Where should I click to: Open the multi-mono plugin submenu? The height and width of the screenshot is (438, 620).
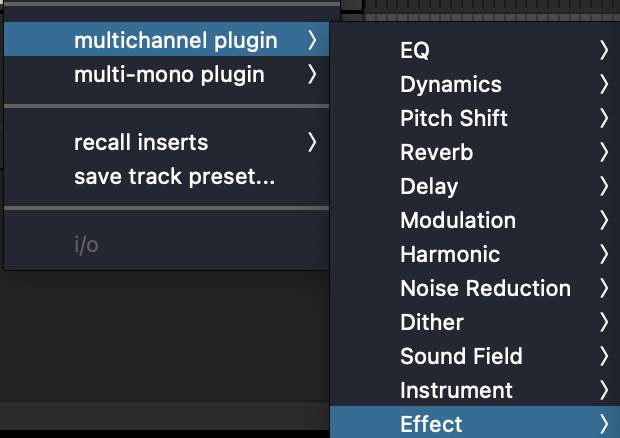click(x=166, y=74)
